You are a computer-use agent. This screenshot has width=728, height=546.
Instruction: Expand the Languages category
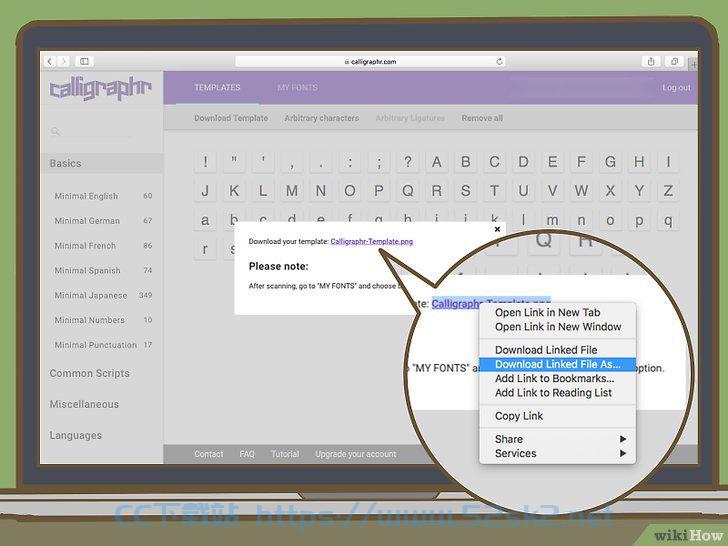[x=76, y=436]
